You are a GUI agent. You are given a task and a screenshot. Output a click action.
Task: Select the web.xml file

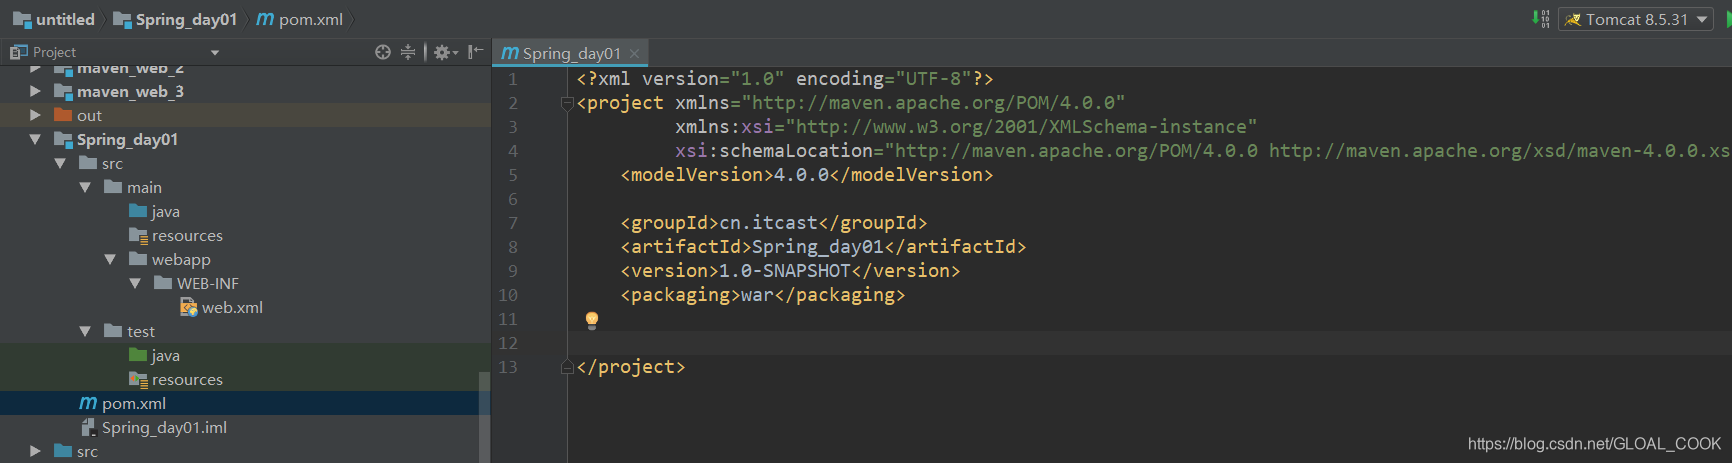tap(245, 307)
